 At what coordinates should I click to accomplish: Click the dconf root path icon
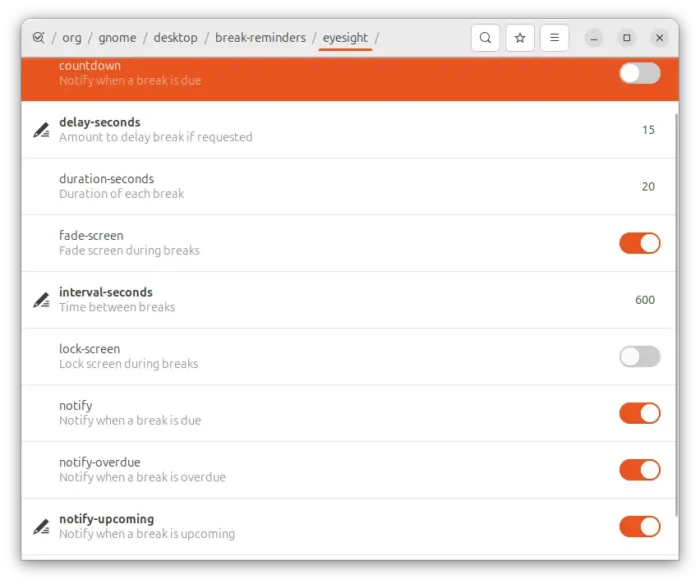(38, 38)
